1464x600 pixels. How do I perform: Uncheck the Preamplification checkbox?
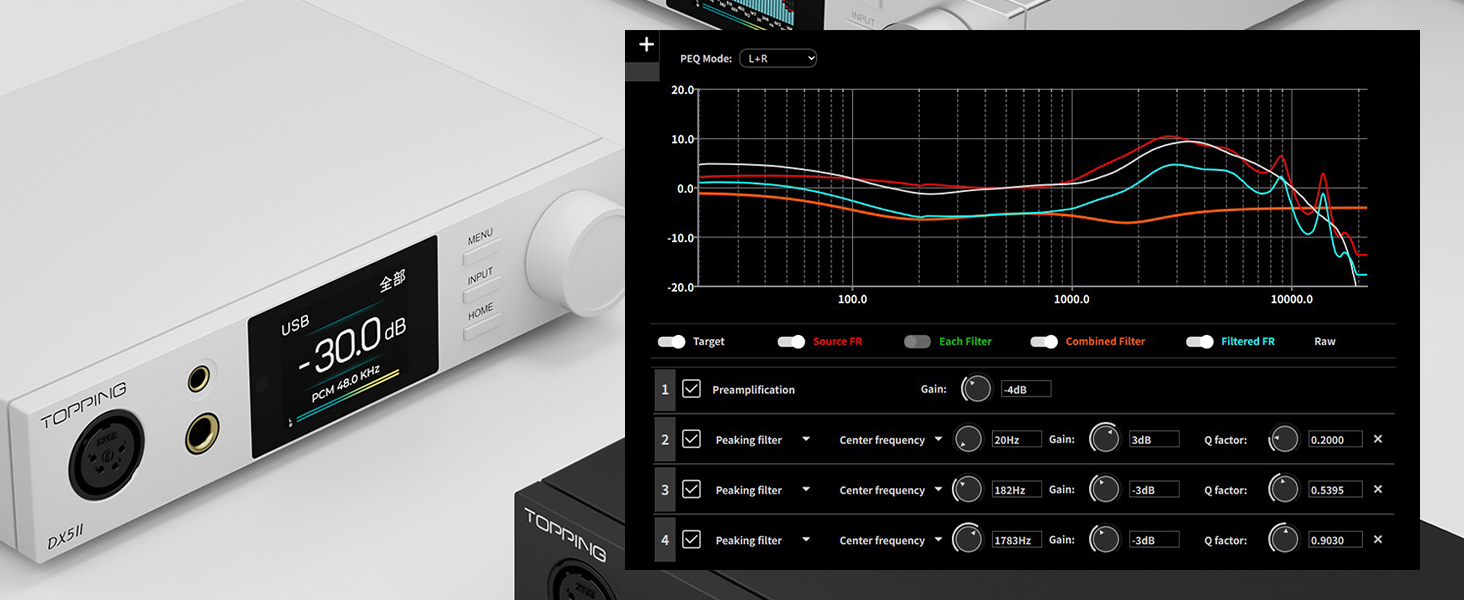[x=691, y=389]
